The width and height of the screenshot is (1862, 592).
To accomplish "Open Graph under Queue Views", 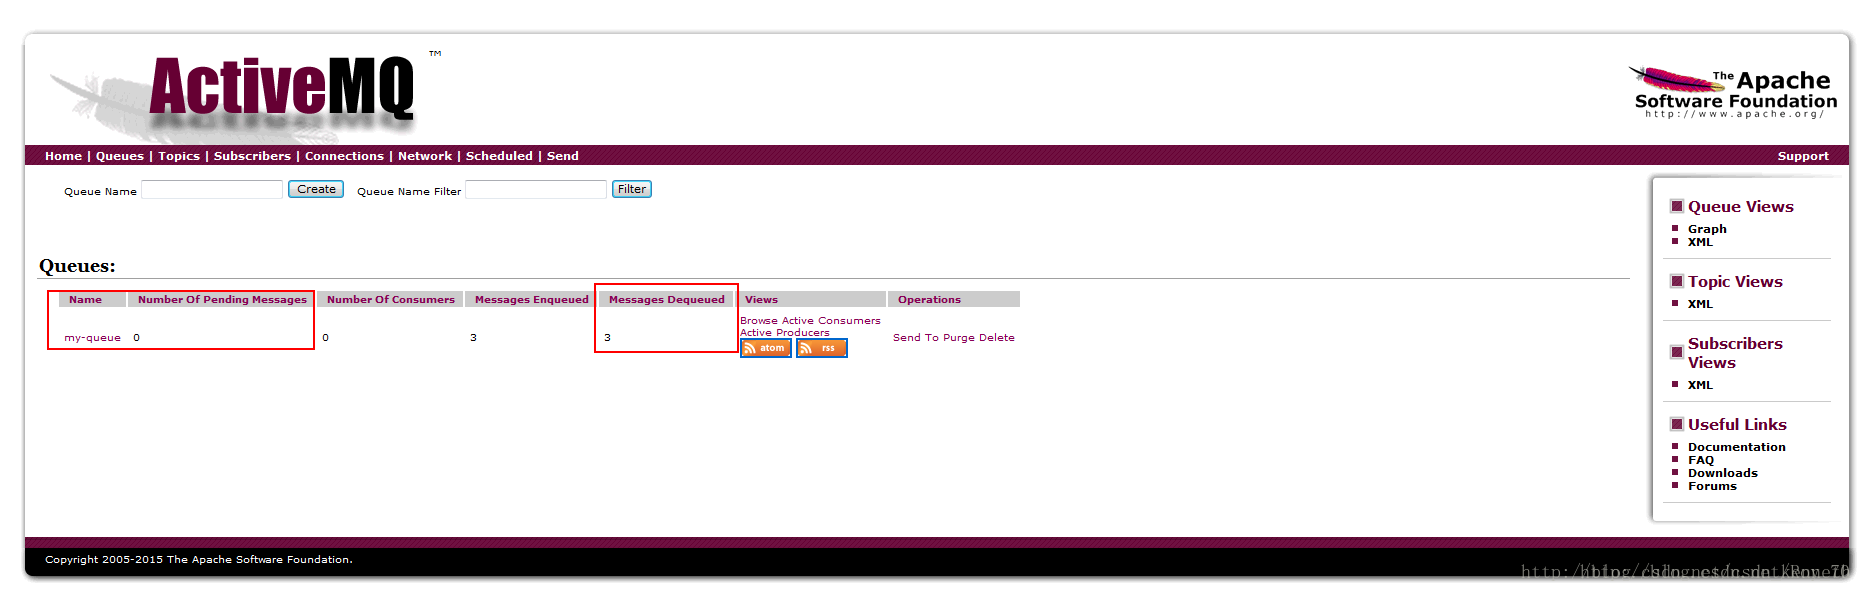I will tap(1707, 229).
